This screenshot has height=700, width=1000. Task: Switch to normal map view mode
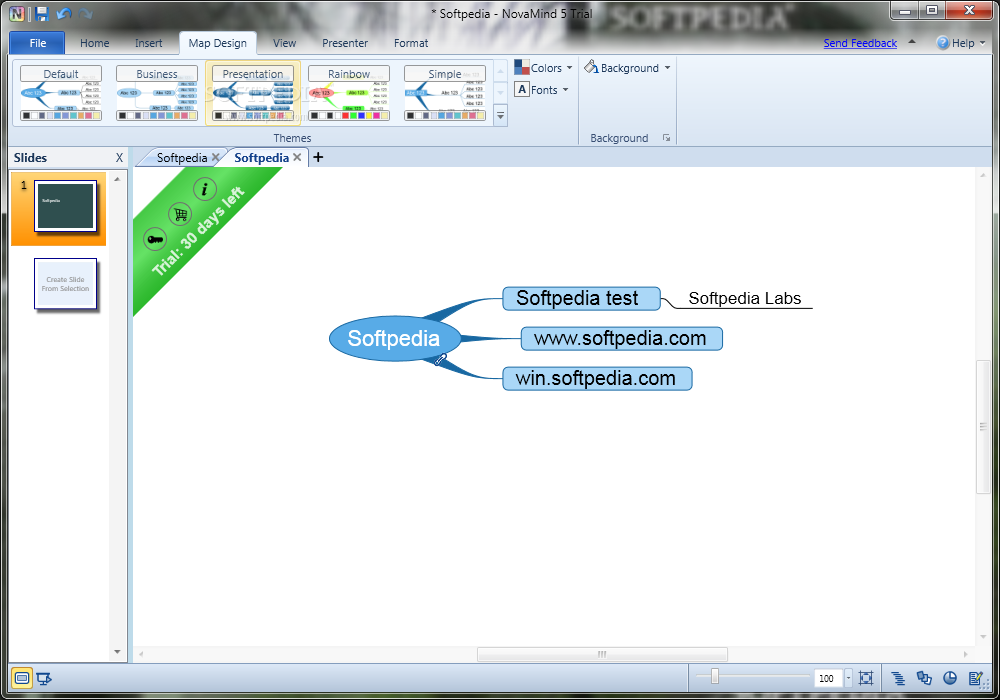pos(22,678)
